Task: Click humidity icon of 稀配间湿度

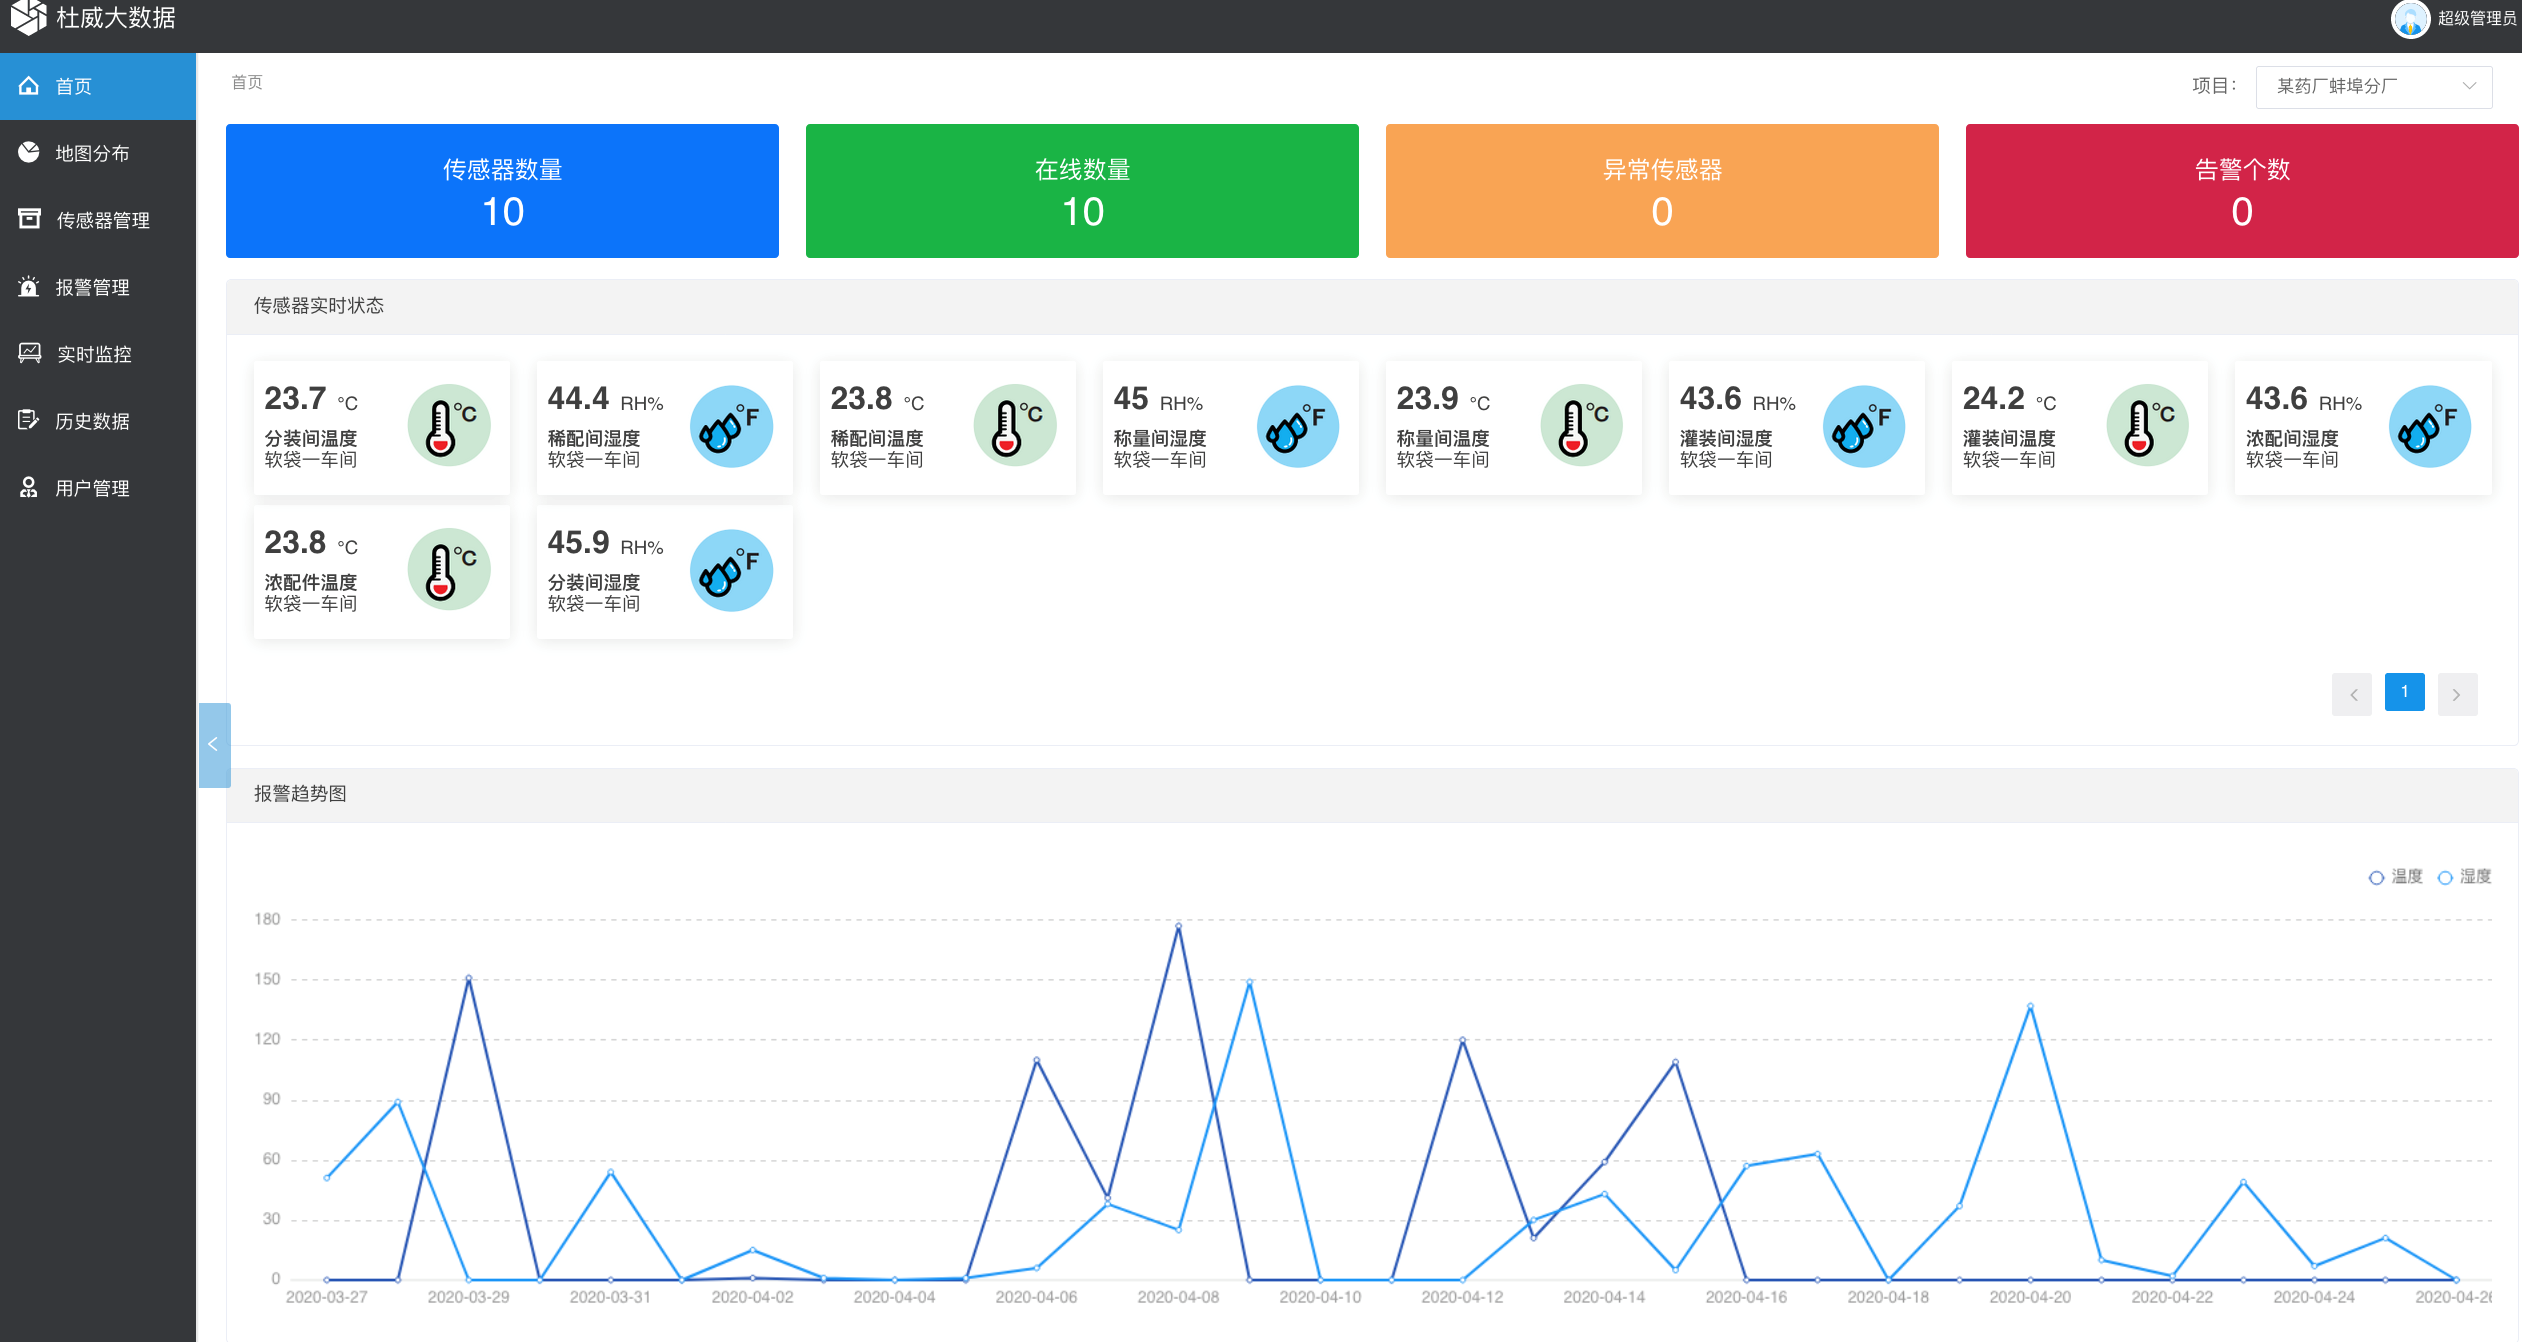Action: tap(732, 426)
